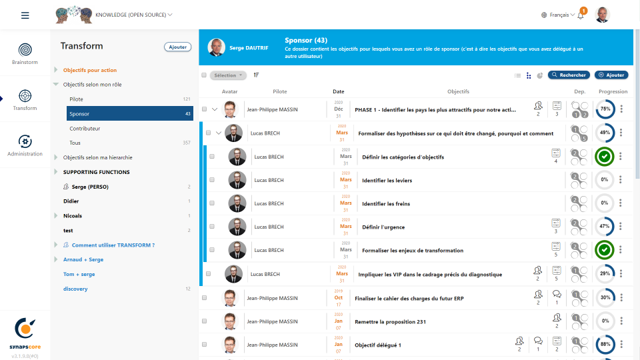Image resolution: width=640 pixels, height=360 pixels.
Task: Click completed checkmark on Formaliser les enjeux row
Action: coord(604,250)
